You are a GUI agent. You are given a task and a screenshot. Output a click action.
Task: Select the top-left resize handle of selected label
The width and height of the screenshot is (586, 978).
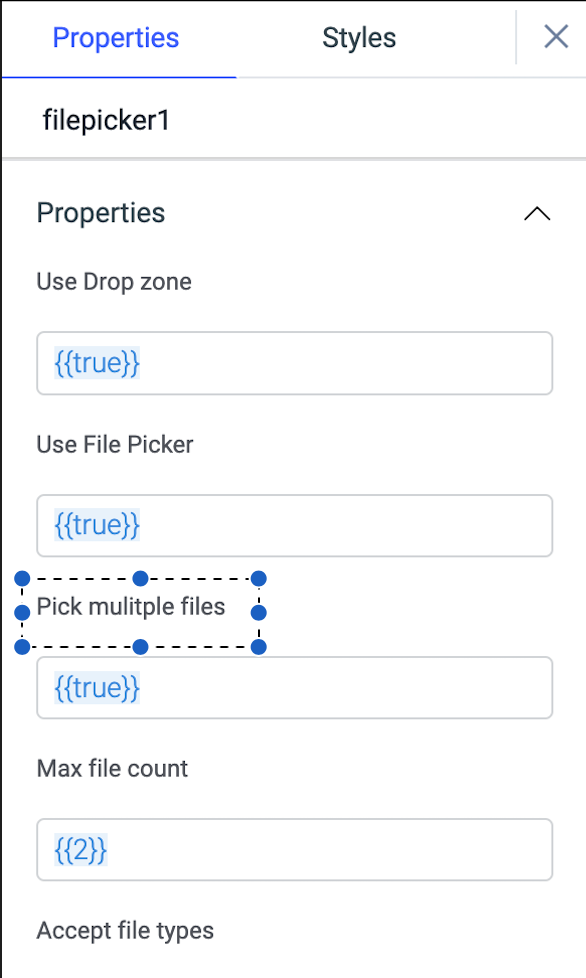pos(20,577)
